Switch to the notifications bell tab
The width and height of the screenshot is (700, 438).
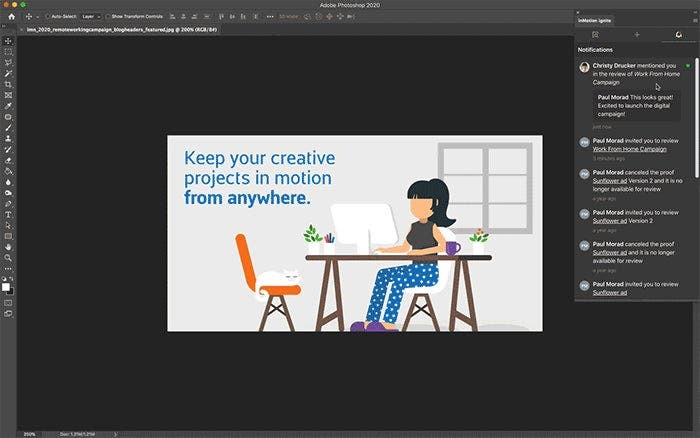click(679, 34)
